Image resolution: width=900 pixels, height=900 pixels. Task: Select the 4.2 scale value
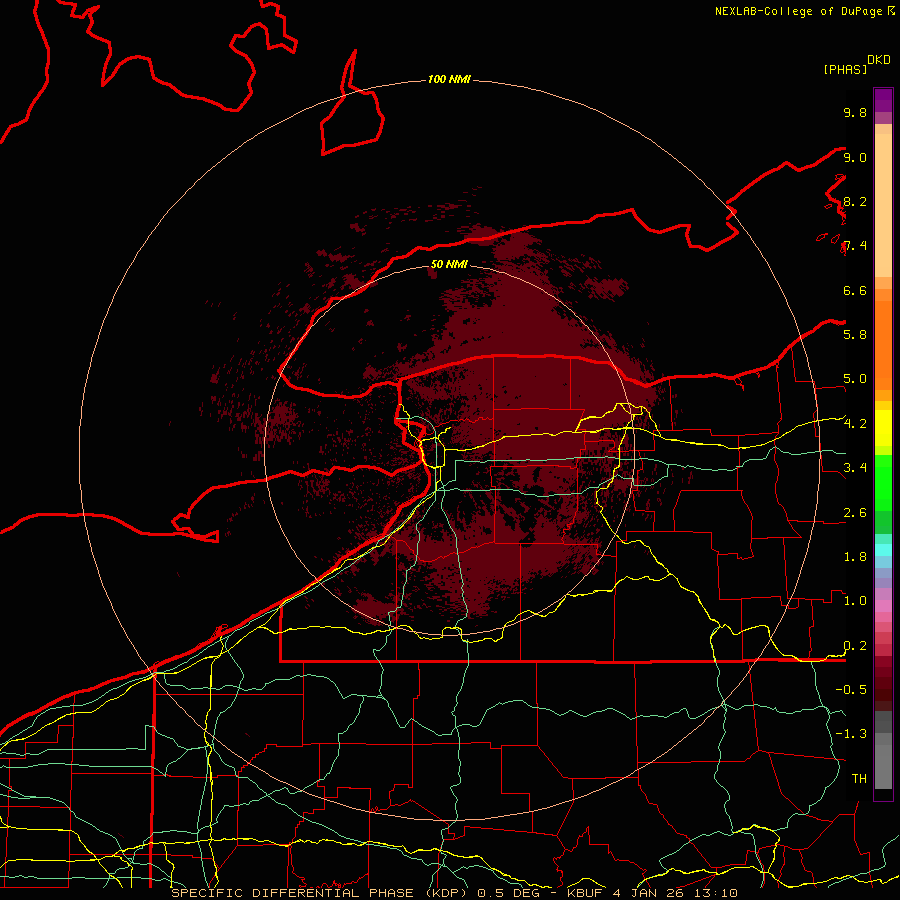coord(855,424)
